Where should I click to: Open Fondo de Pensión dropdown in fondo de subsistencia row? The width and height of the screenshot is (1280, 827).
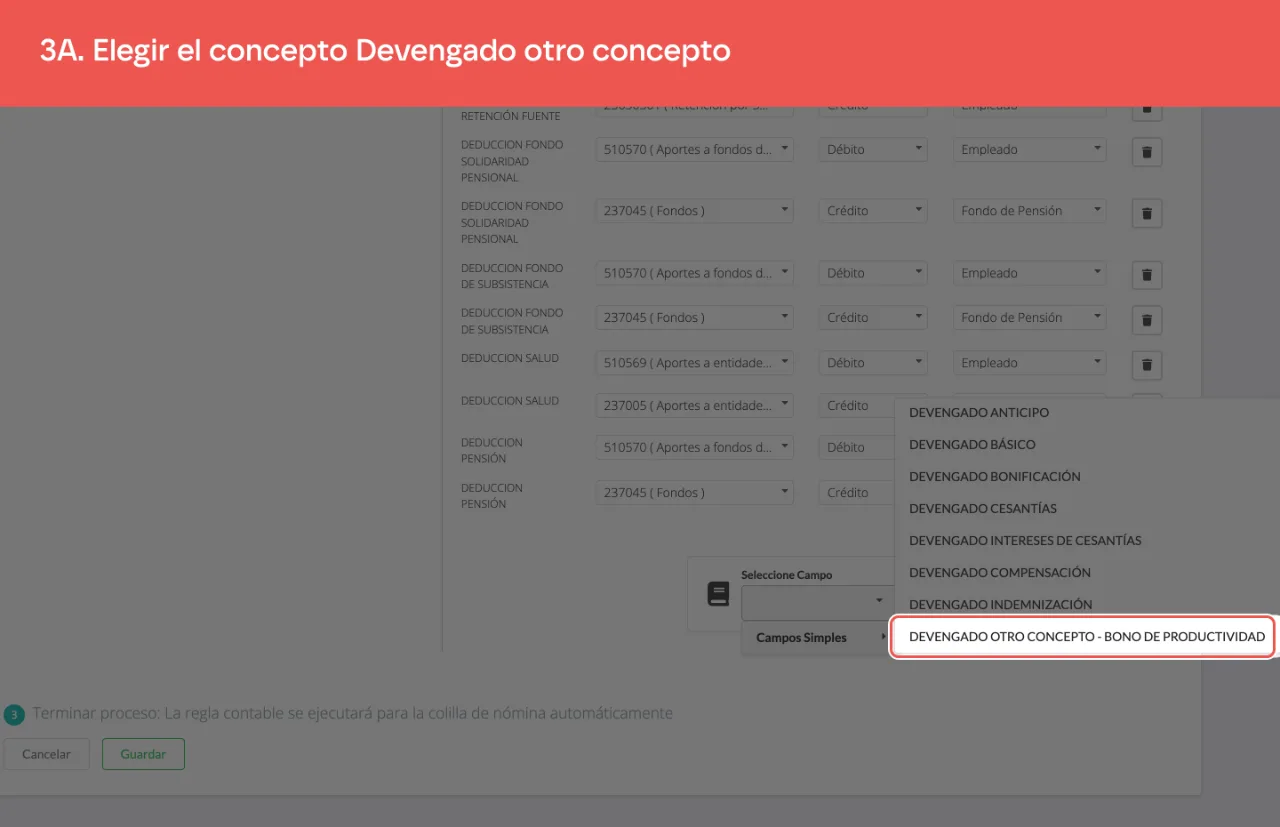pos(1029,318)
